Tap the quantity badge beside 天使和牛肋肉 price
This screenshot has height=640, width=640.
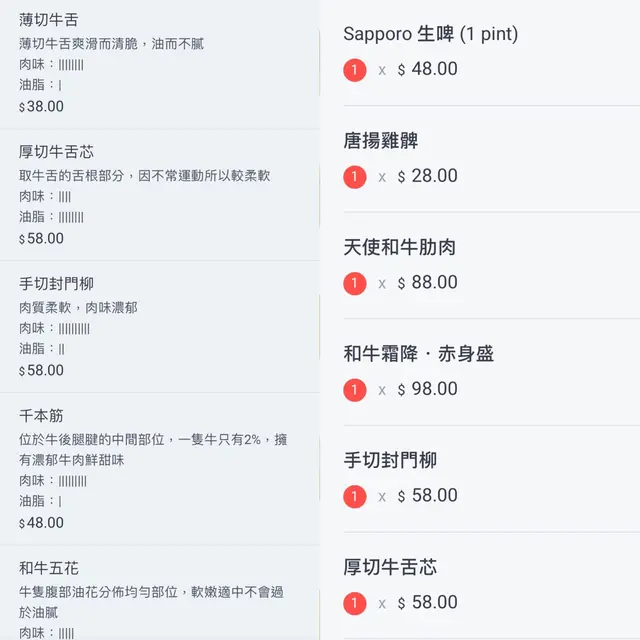coord(354,283)
